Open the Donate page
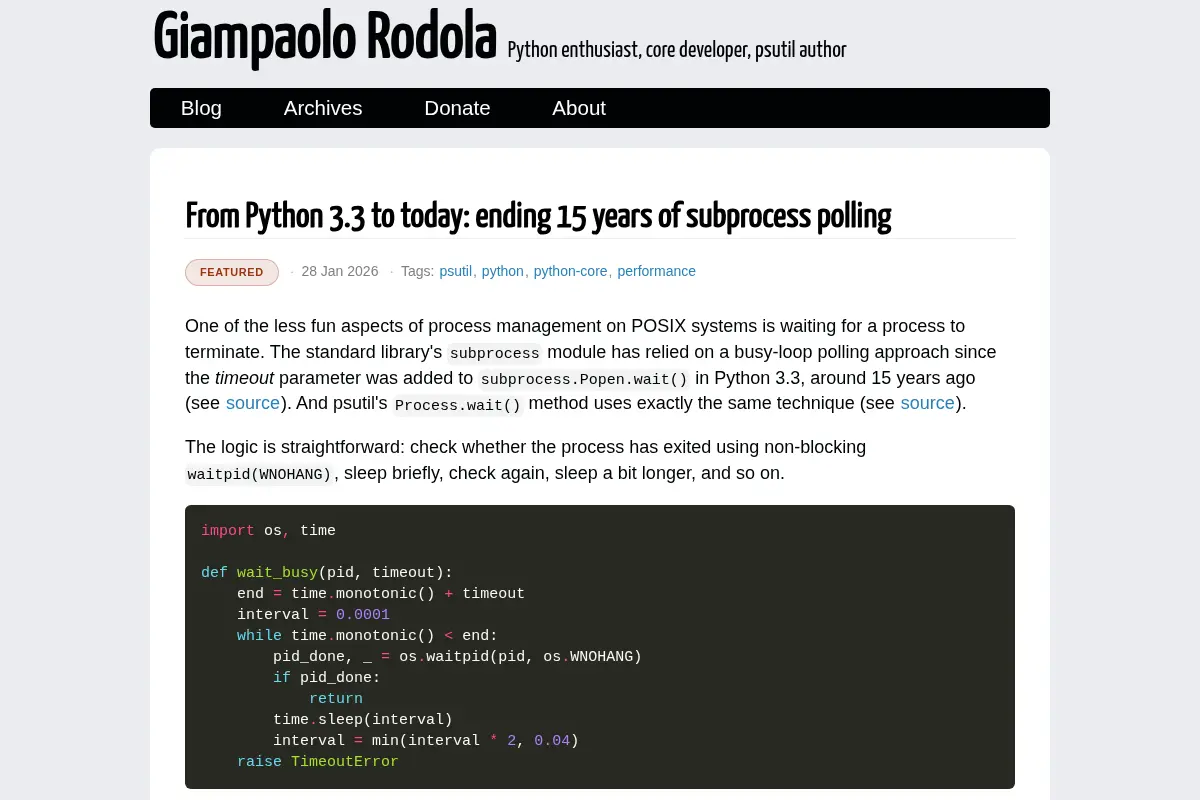The width and height of the screenshot is (1200, 800). point(457,108)
